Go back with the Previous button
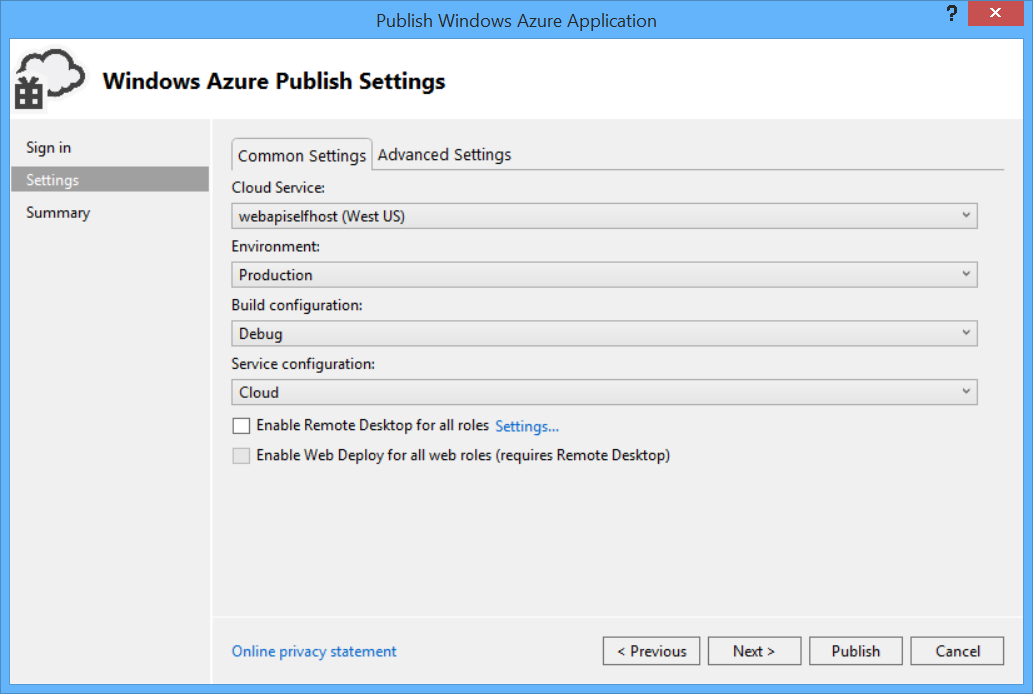This screenshot has width=1033, height=694. [651, 651]
